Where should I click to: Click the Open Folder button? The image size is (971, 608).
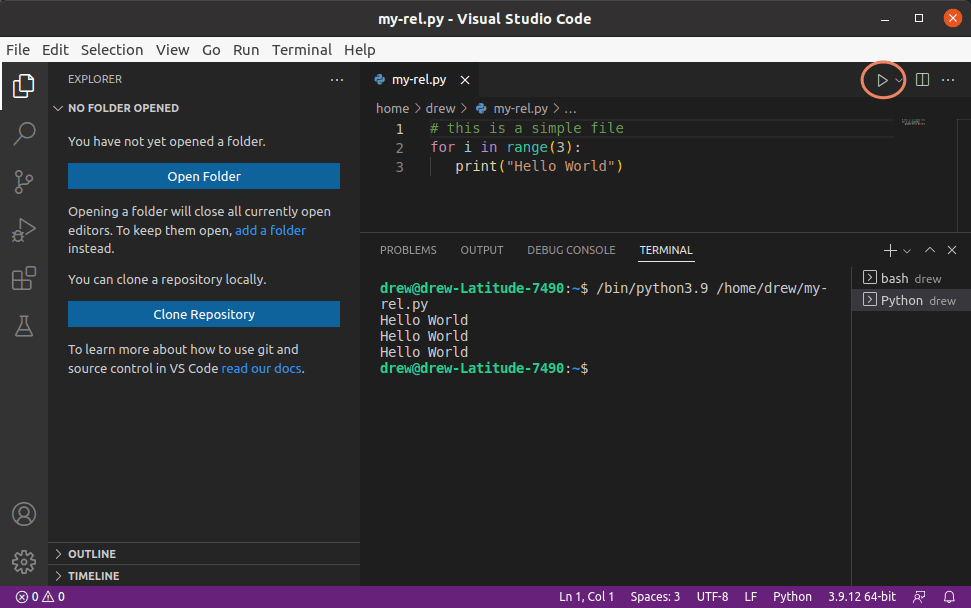click(x=204, y=177)
